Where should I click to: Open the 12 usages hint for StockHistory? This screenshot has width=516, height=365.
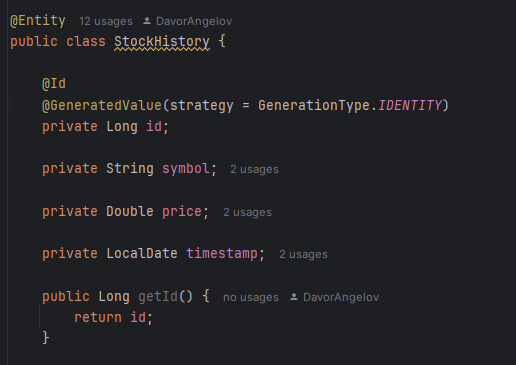[x=106, y=21]
